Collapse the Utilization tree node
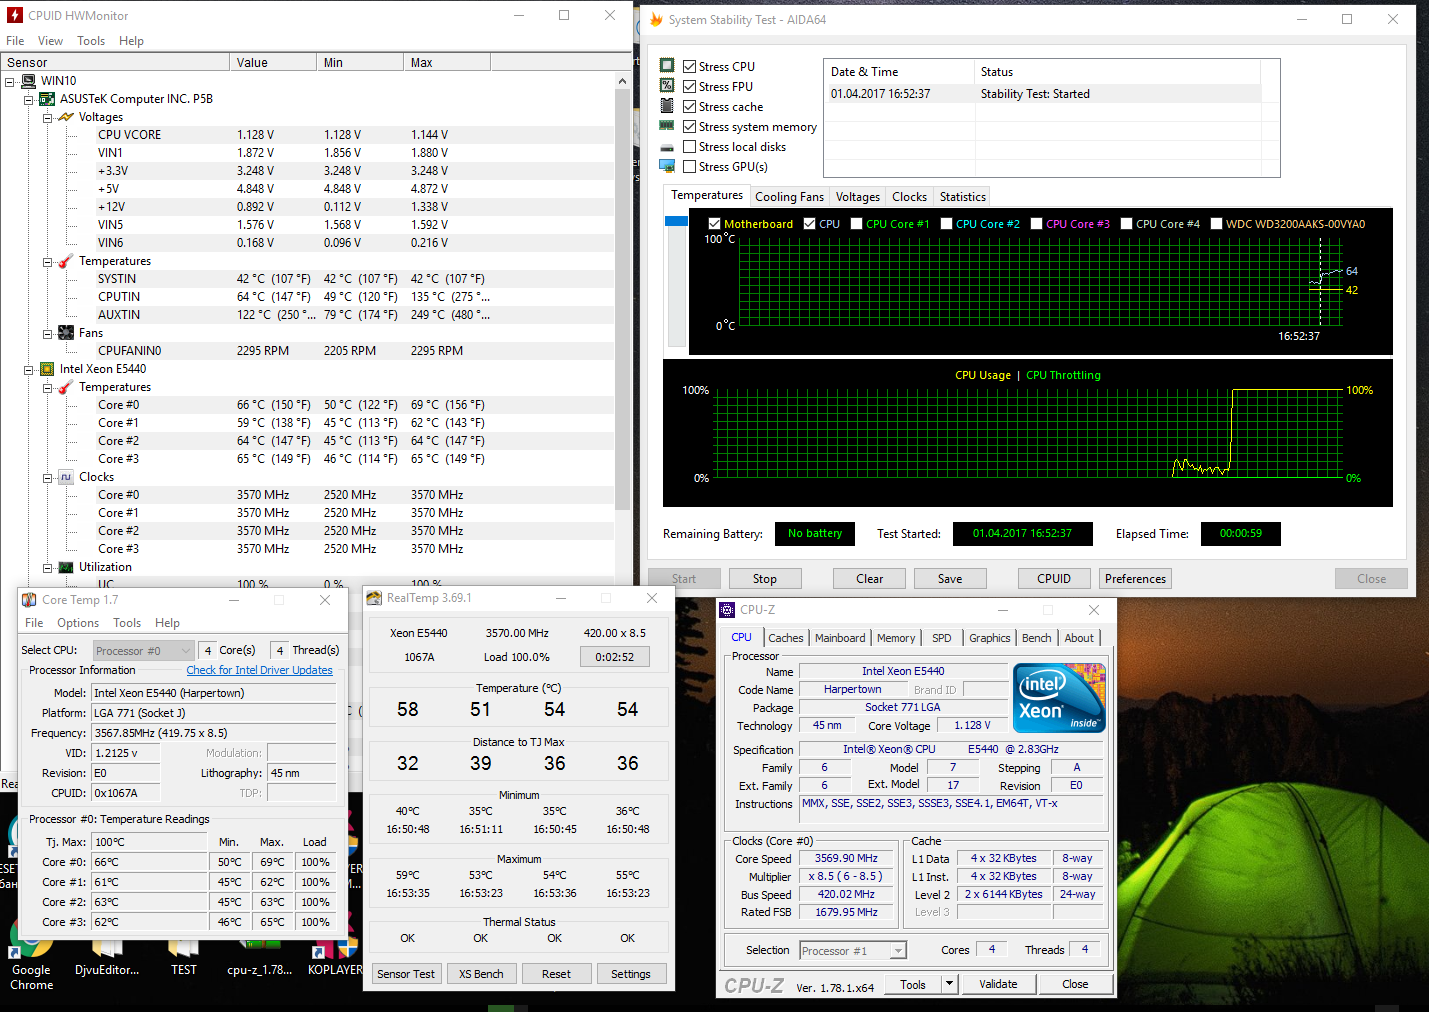Image resolution: width=1429 pixels, height=1012 pixels. 48,567
